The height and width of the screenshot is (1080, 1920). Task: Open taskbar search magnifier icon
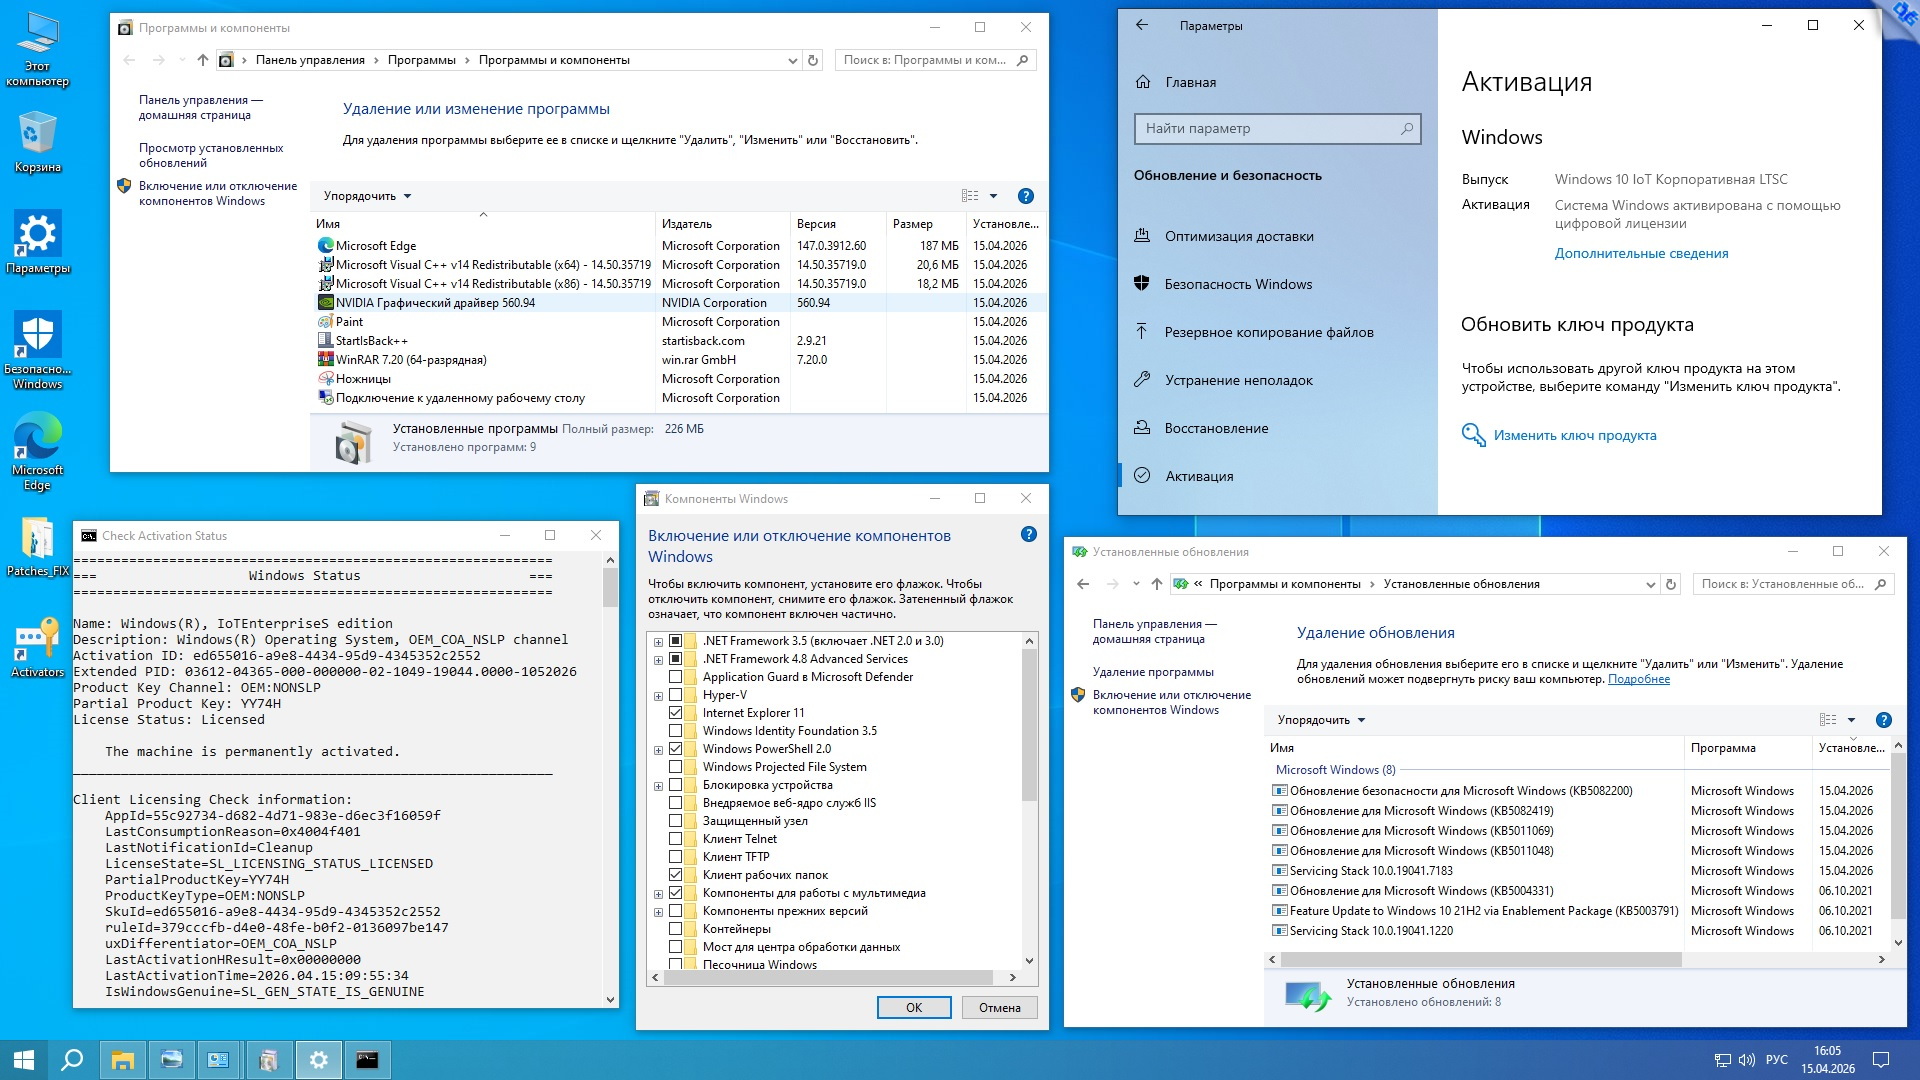pyautogui.click(x=72, y=1060)
